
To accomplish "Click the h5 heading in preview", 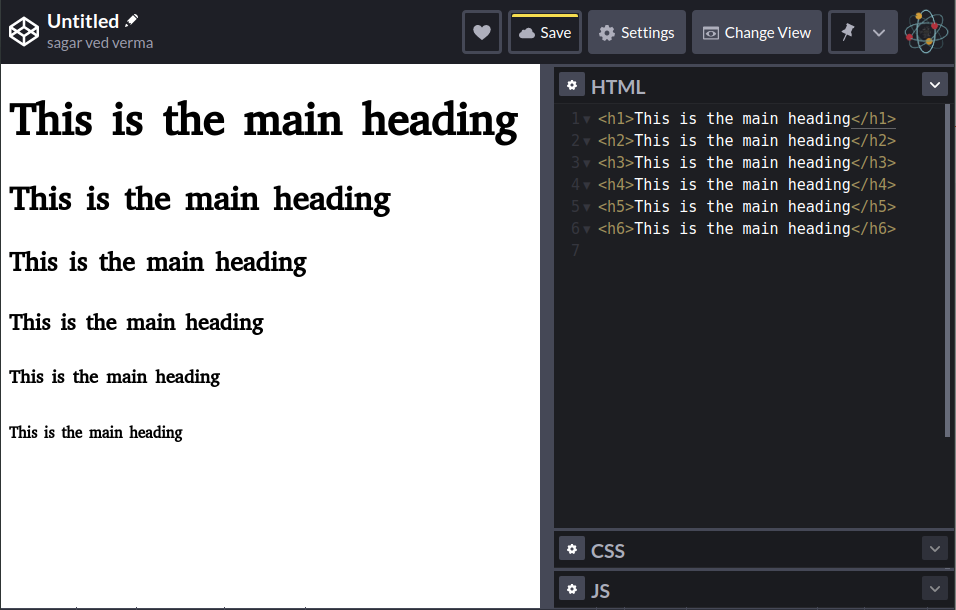I will [x=115, y=377].
